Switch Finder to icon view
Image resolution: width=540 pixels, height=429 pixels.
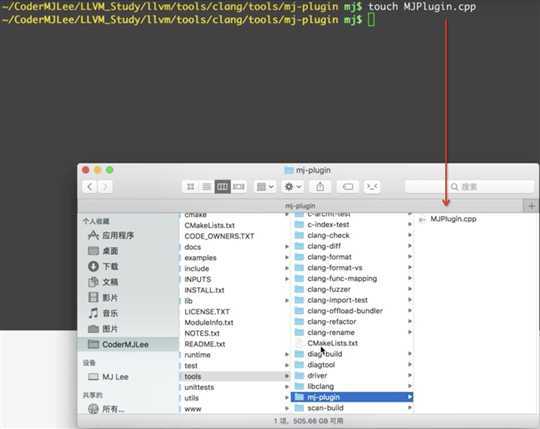click(190, 187)
